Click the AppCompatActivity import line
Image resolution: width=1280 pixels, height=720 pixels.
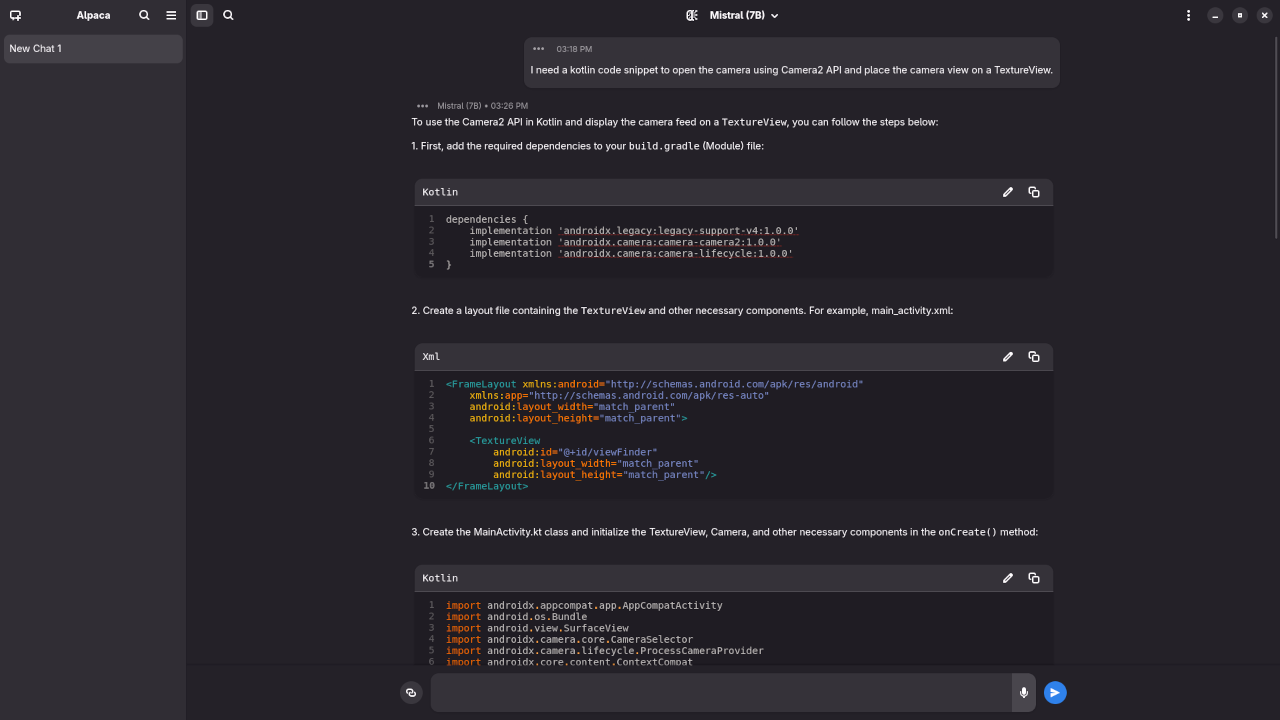point(584,606)
